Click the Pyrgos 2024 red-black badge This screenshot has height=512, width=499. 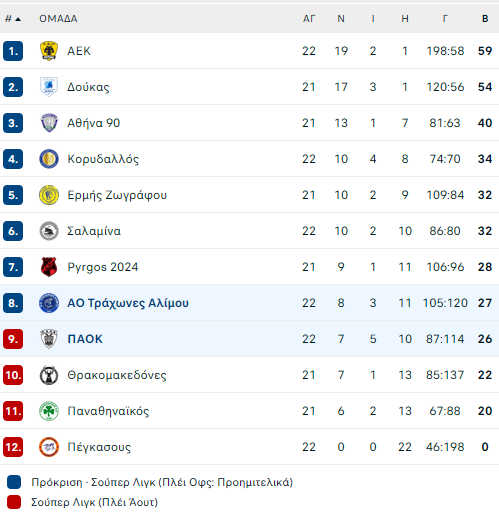pos(49,267)
